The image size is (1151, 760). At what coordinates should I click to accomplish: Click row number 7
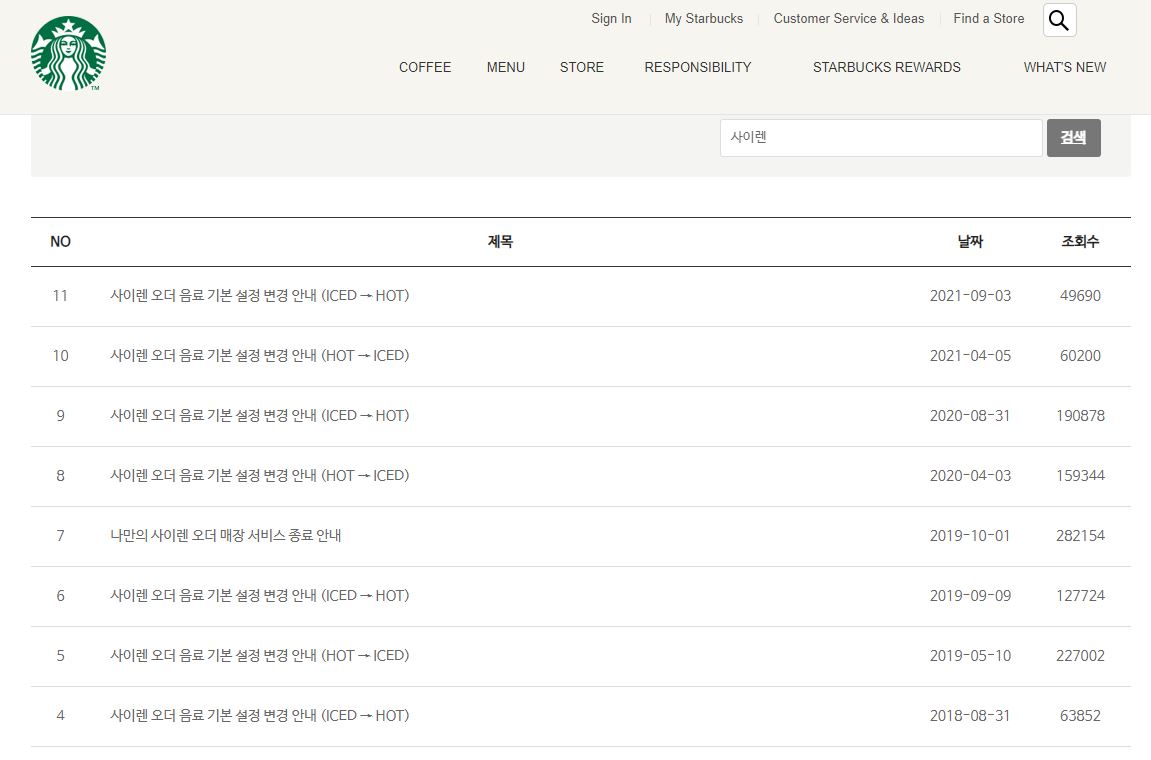pos(60,536)
